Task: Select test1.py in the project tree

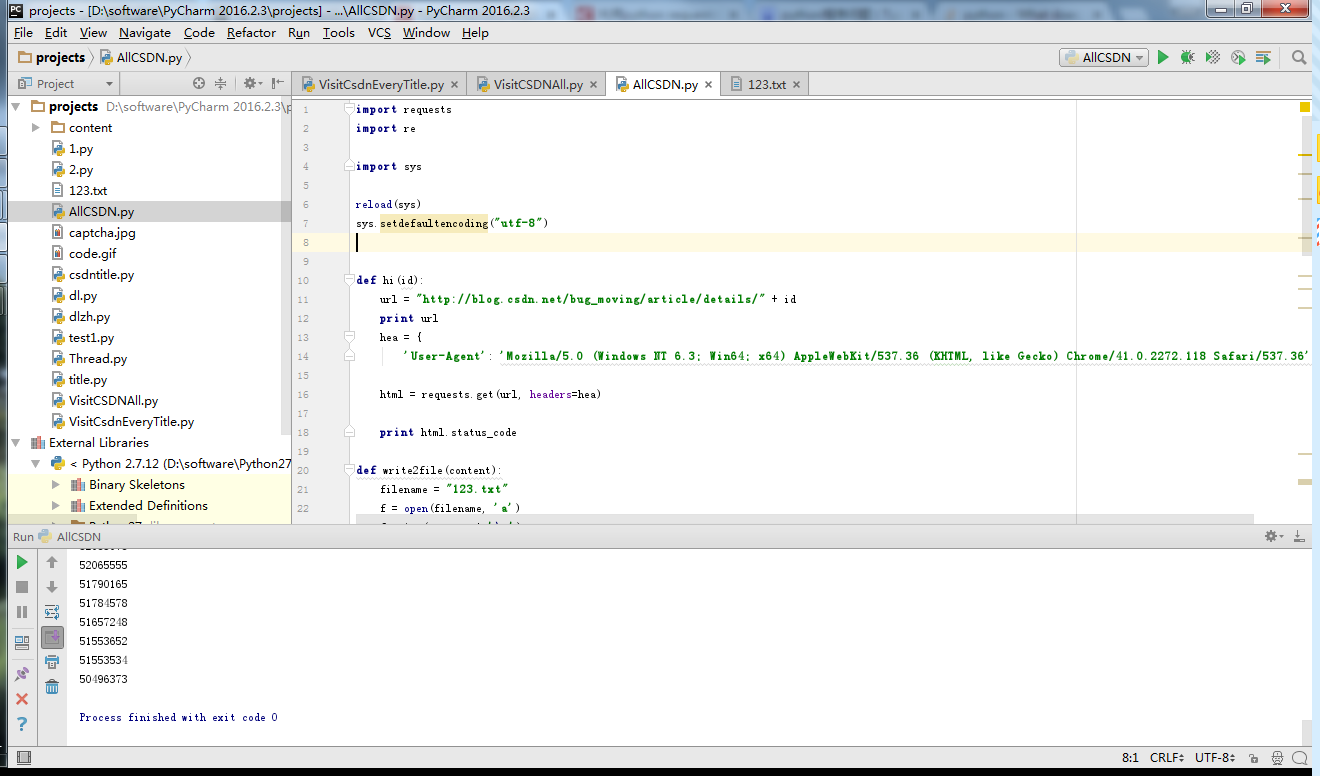Action: (x=91, y=337)
